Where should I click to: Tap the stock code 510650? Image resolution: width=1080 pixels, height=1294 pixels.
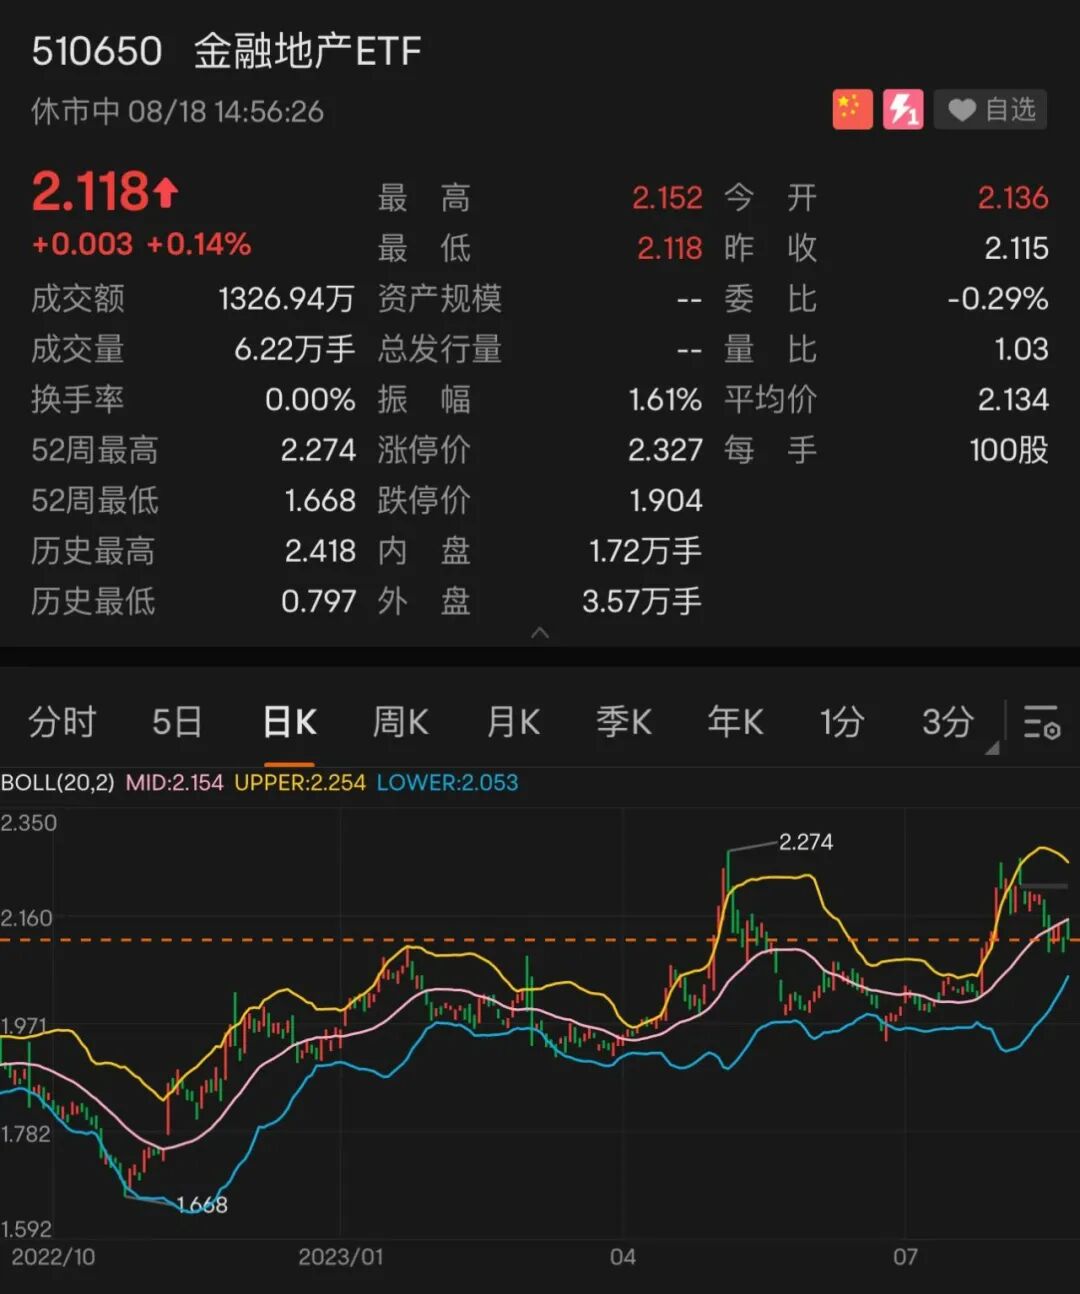tap(97, 51)
